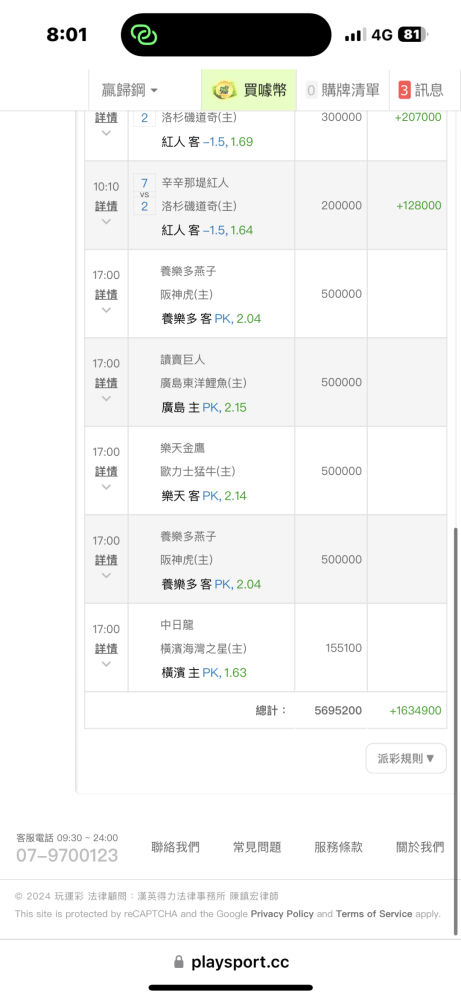The width and height of the screenshot is (461, 1000).
Task: Expand chevron under 中日龍 game 詳情
Action: tap(106, 664)
